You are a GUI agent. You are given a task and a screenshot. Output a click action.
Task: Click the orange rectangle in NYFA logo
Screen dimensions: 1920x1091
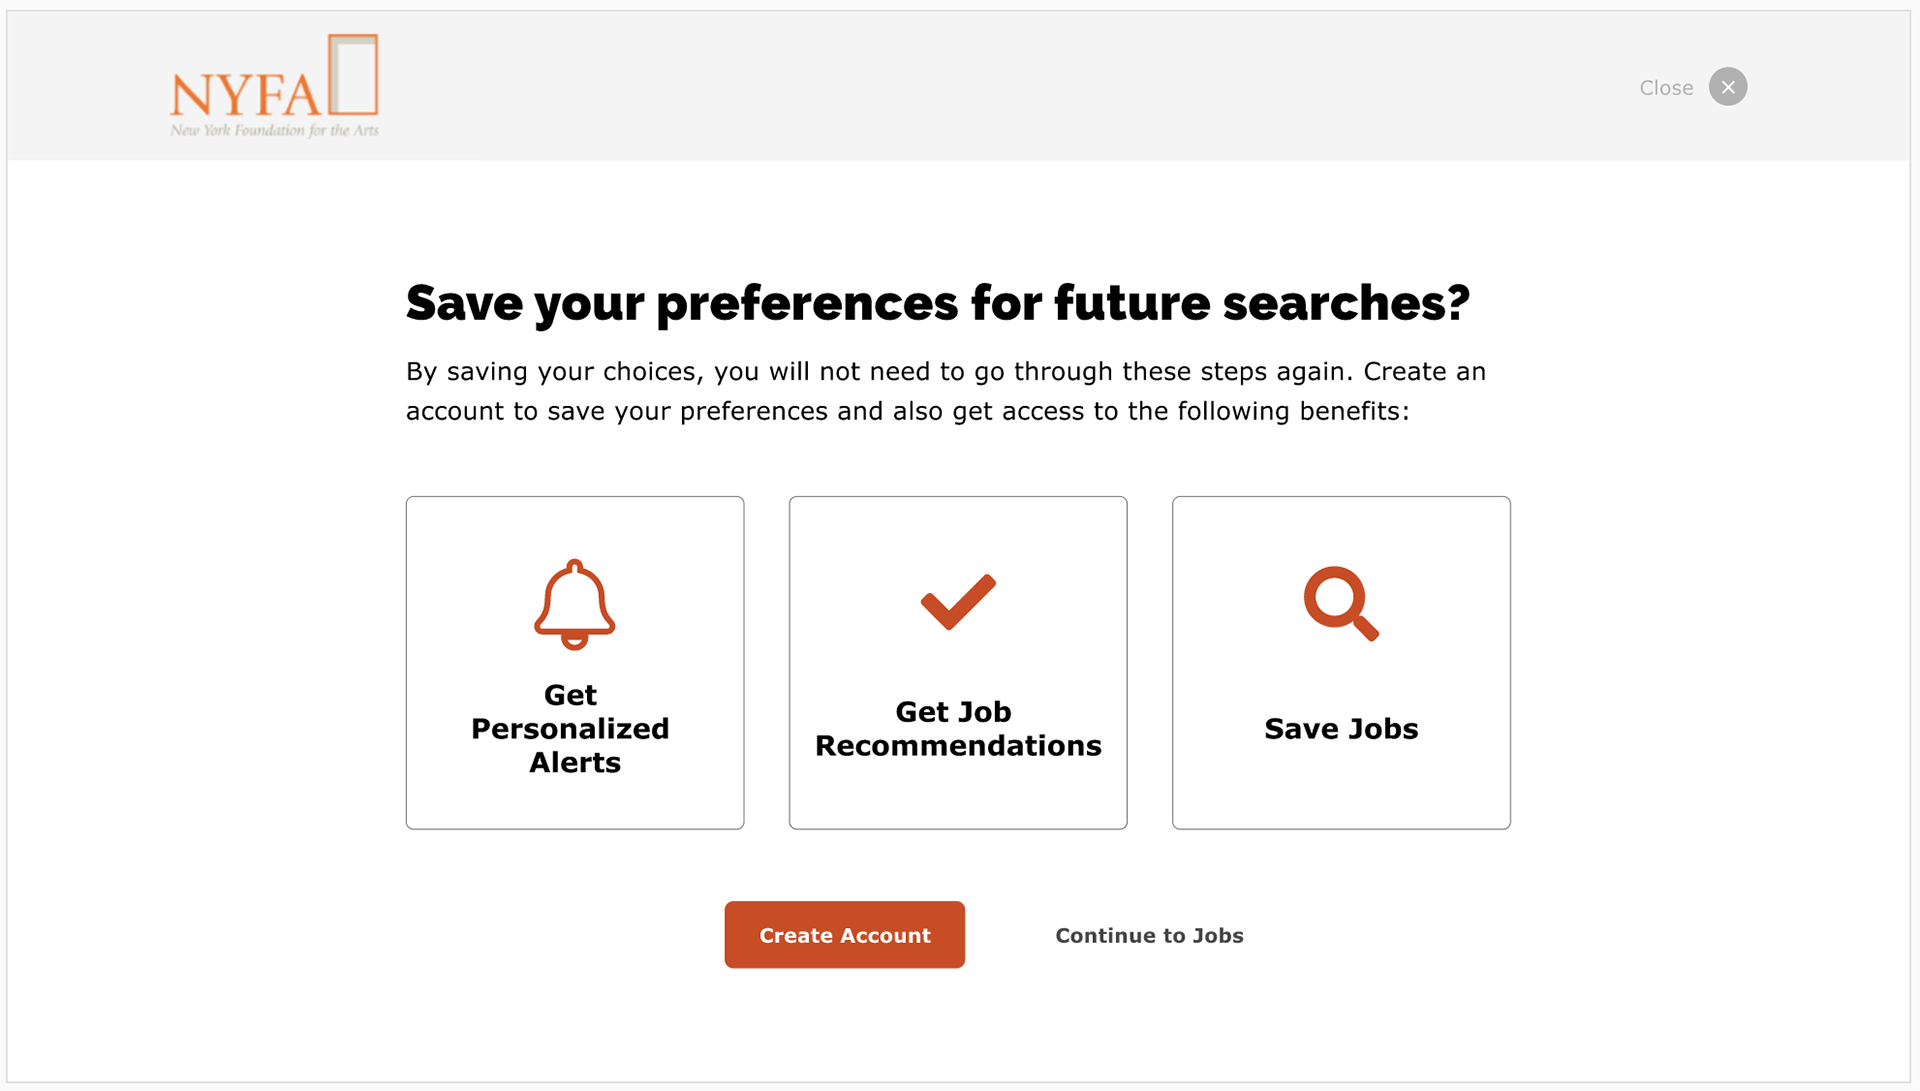tap(354, 74)
